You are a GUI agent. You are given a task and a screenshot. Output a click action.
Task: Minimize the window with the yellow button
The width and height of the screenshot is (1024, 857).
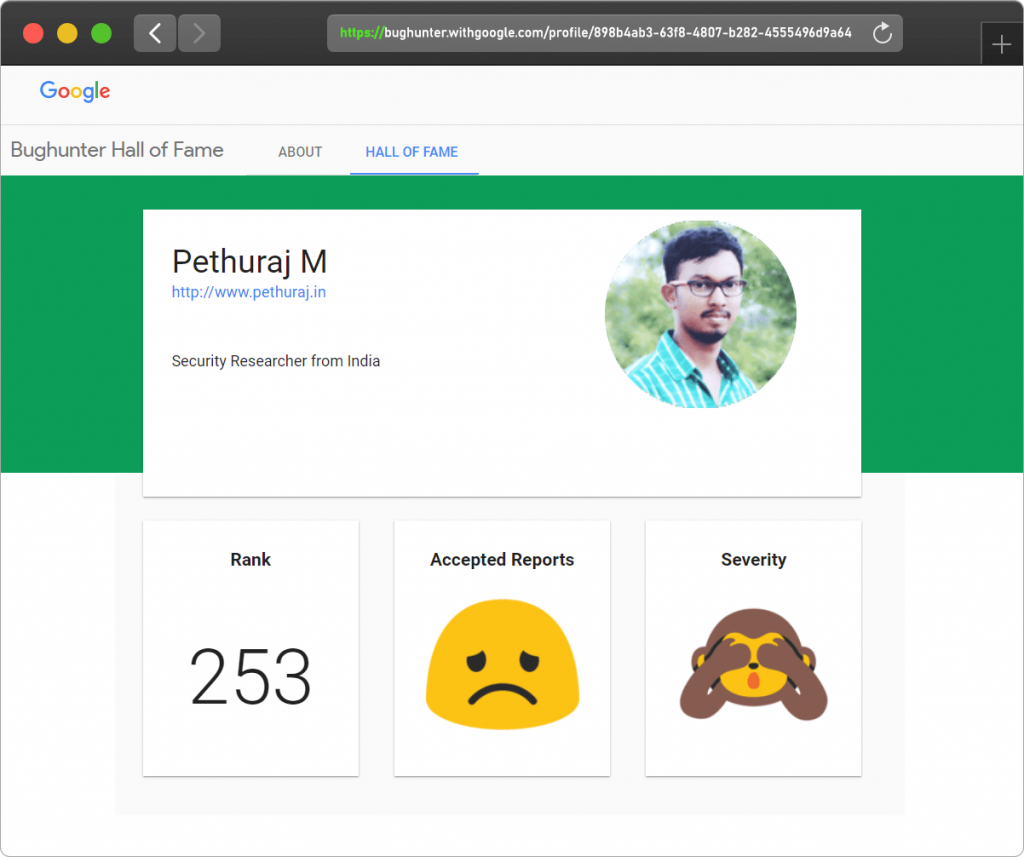click(67, 33)
